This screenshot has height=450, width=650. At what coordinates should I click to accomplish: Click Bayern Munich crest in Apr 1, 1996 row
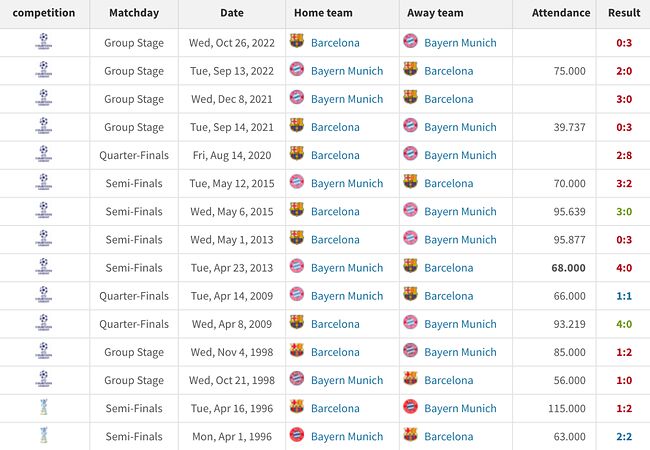[x=297, y=435]
